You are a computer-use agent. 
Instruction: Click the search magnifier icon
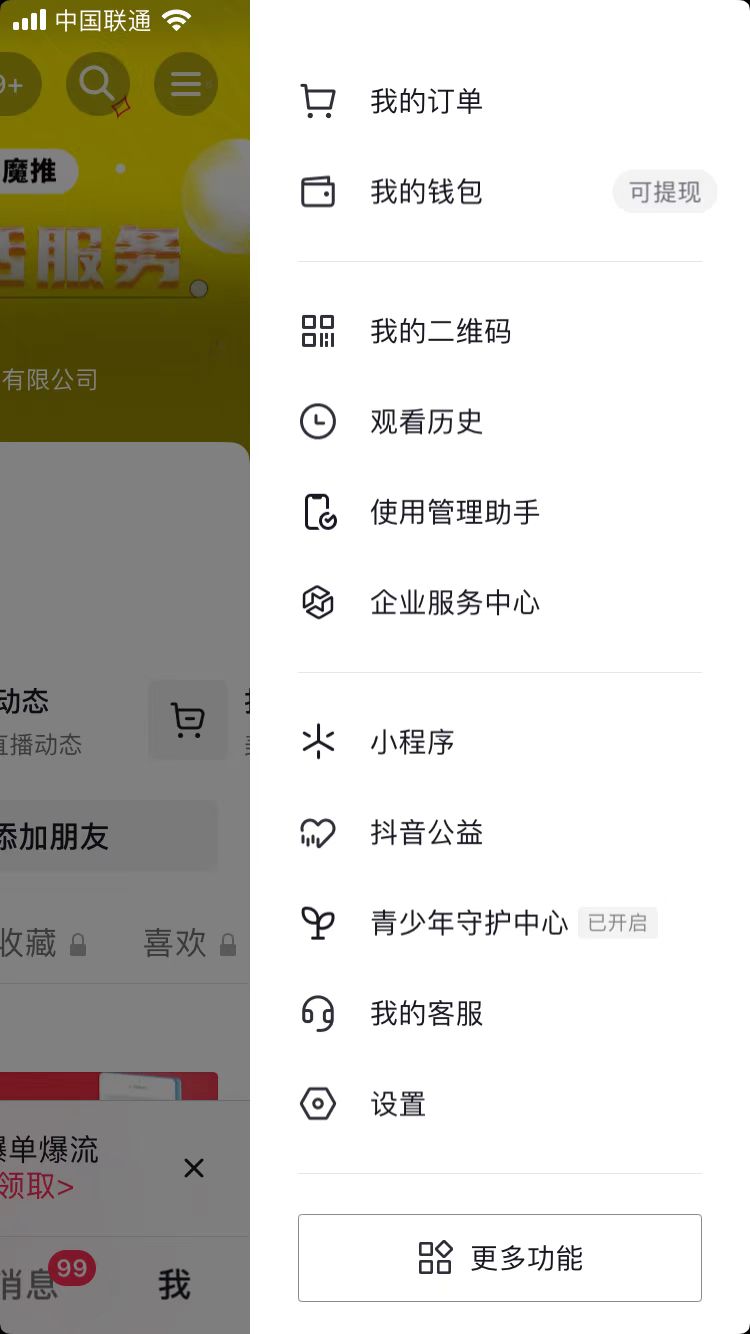pyautogui.click(x=97, y=84)
